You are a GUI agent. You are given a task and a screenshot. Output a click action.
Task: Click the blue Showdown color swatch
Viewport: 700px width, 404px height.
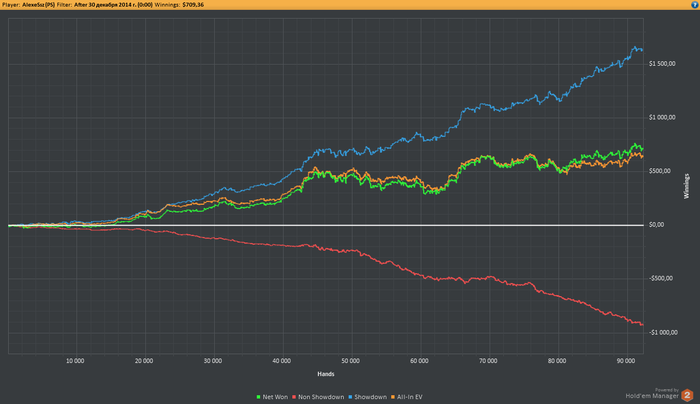[x=350, y=397]
